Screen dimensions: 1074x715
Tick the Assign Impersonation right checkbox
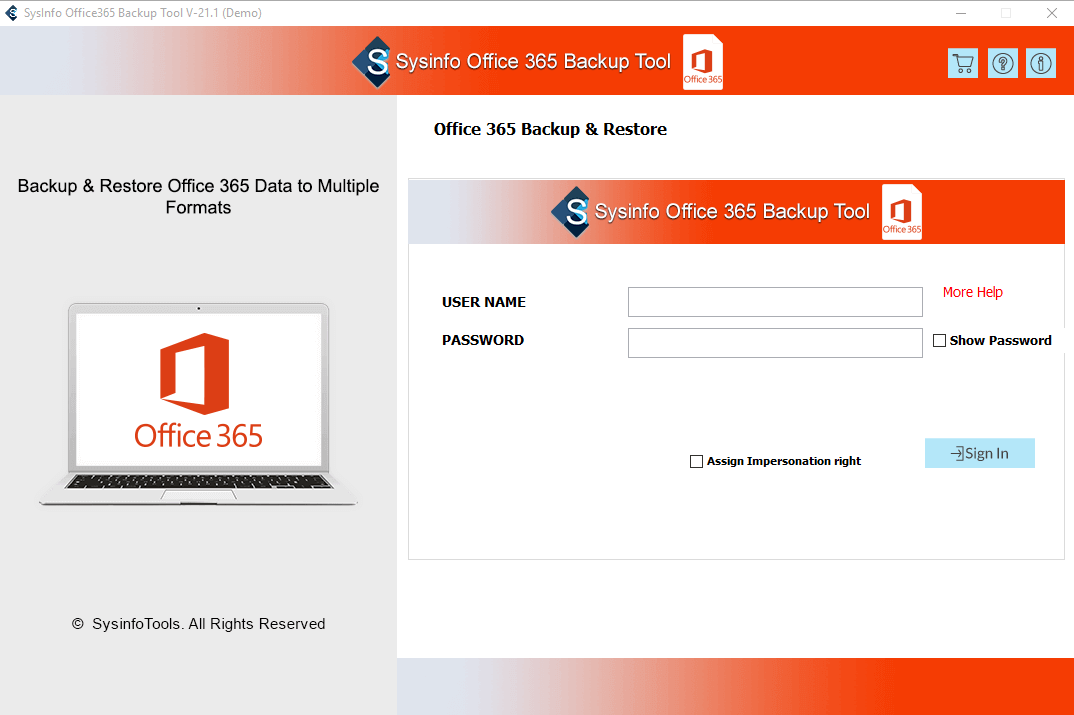pos(697,462)
